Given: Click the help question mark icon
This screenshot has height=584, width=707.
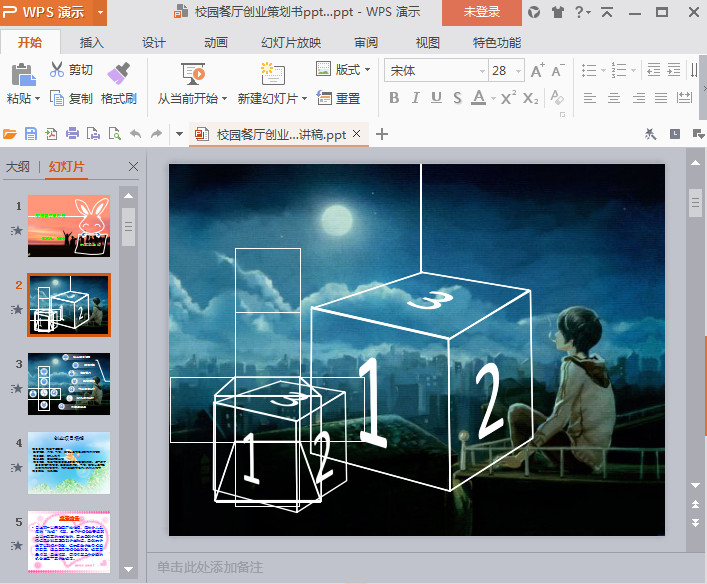Looking at the screenshot, I should click(x=579, y=12).
